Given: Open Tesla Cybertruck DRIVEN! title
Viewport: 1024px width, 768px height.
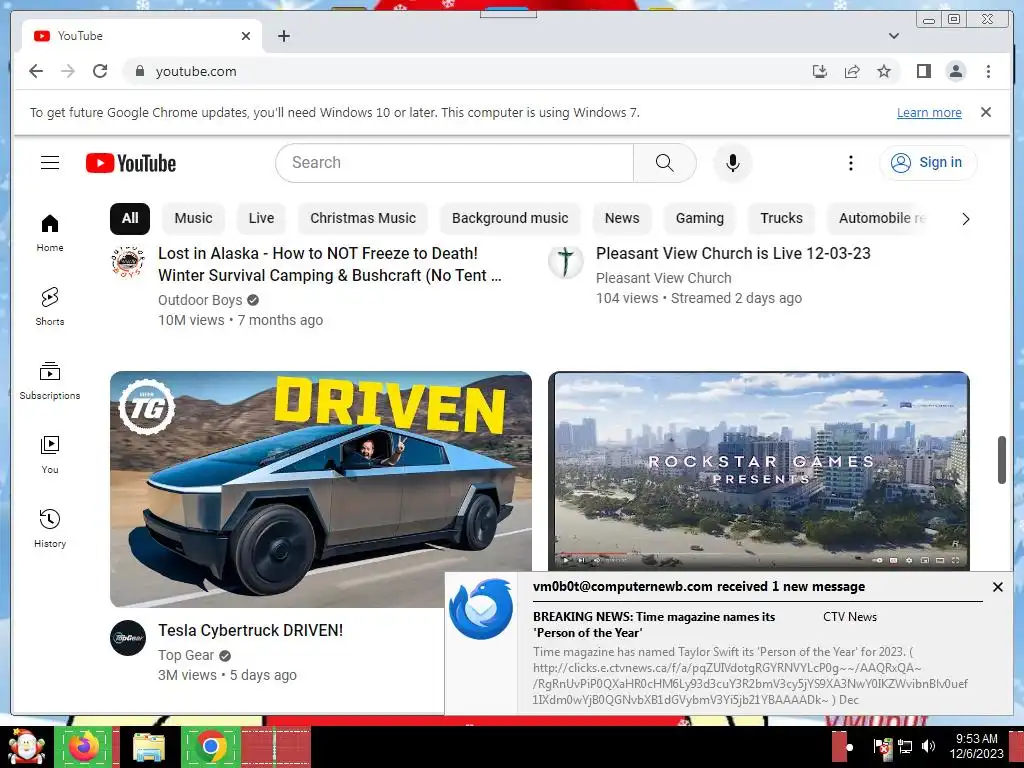Looking at the screenshot, I should point(250,630).
